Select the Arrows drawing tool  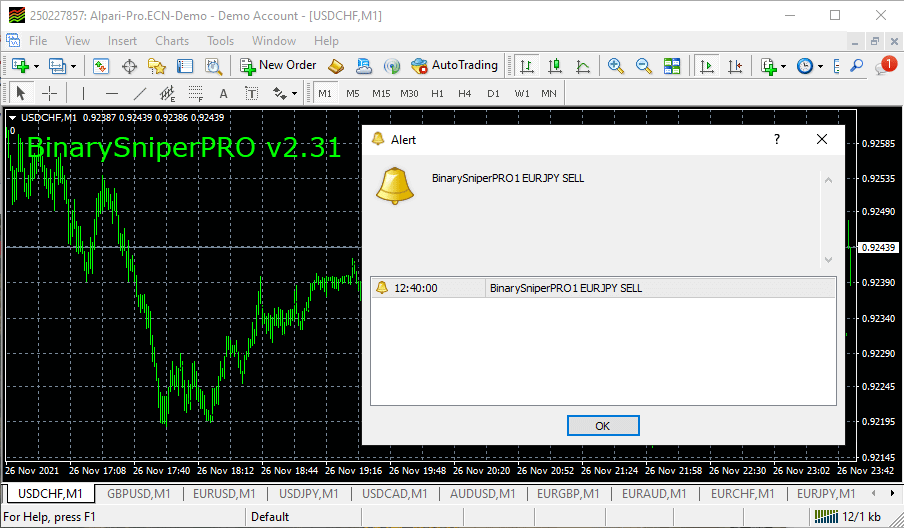[280, 93]
